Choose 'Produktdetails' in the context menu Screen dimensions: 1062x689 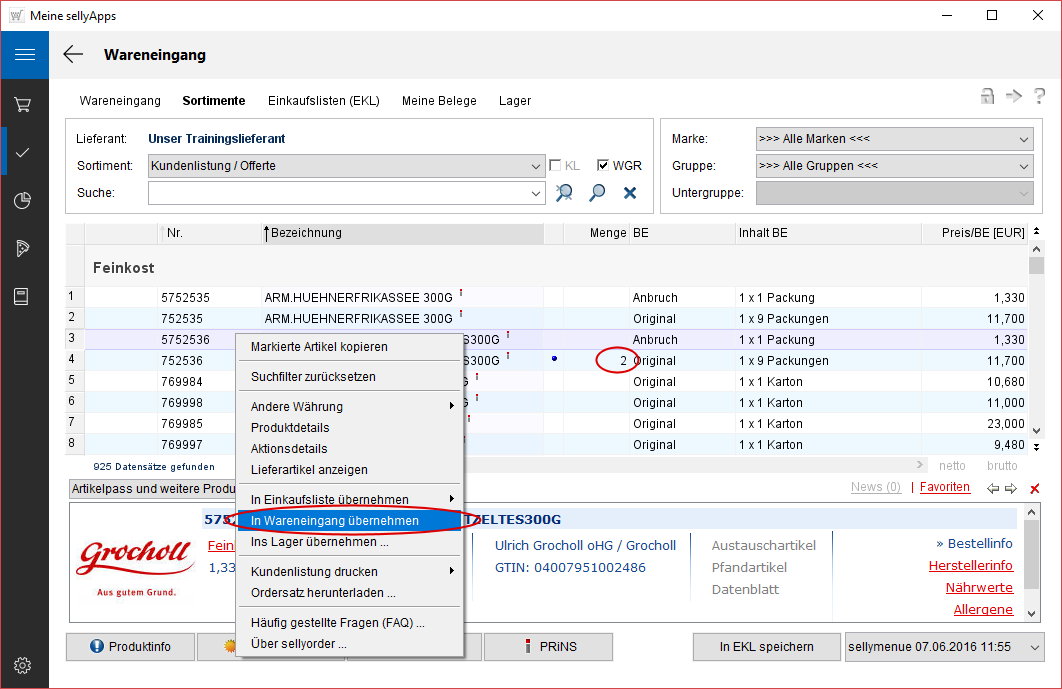tap(290, 428)
